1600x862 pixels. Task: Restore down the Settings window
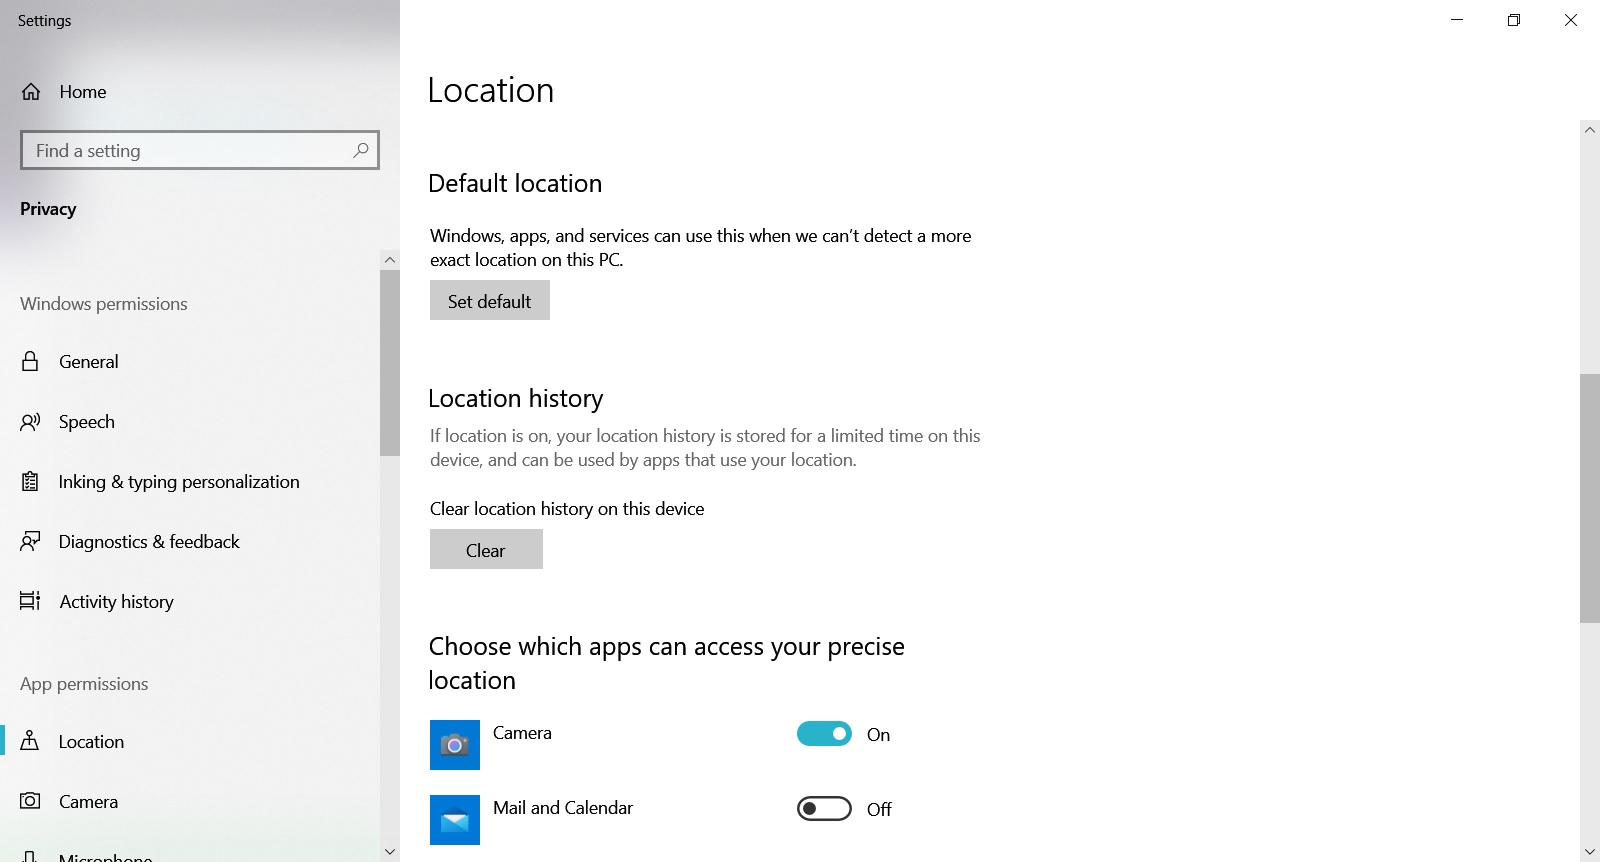[x=1514, y=20]
